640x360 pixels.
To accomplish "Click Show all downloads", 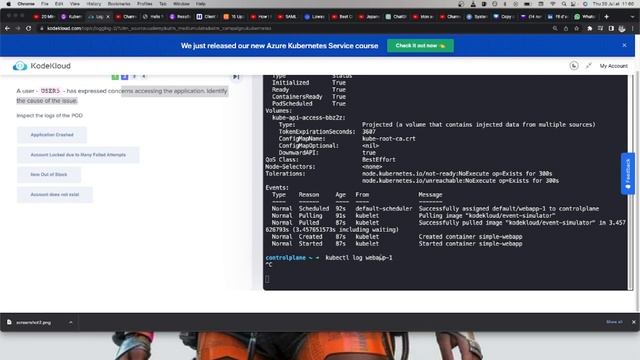I will click(614, 322).
